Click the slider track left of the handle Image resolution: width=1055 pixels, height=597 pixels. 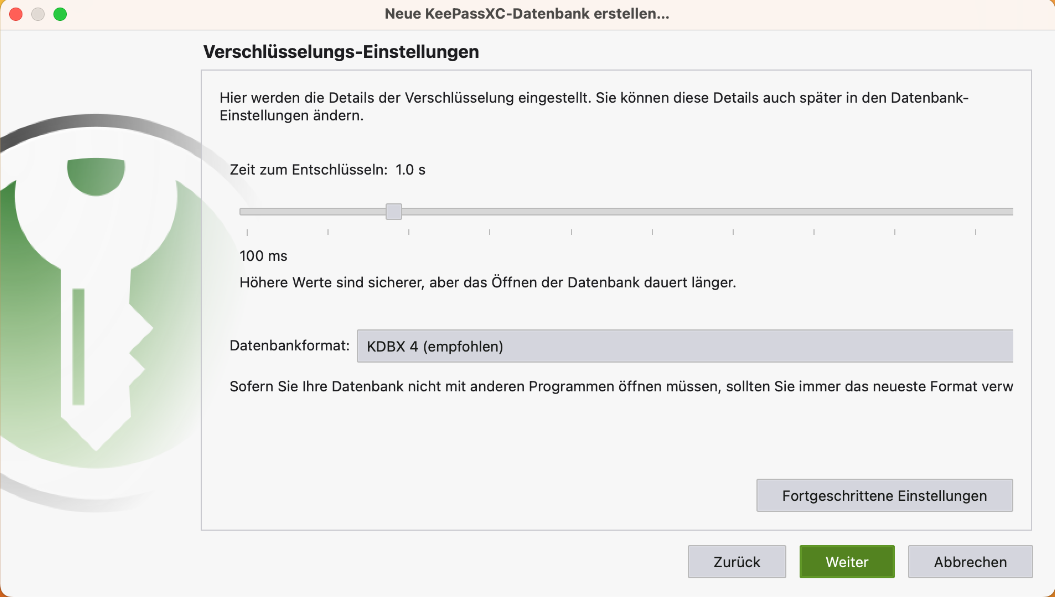coord(310,211)
